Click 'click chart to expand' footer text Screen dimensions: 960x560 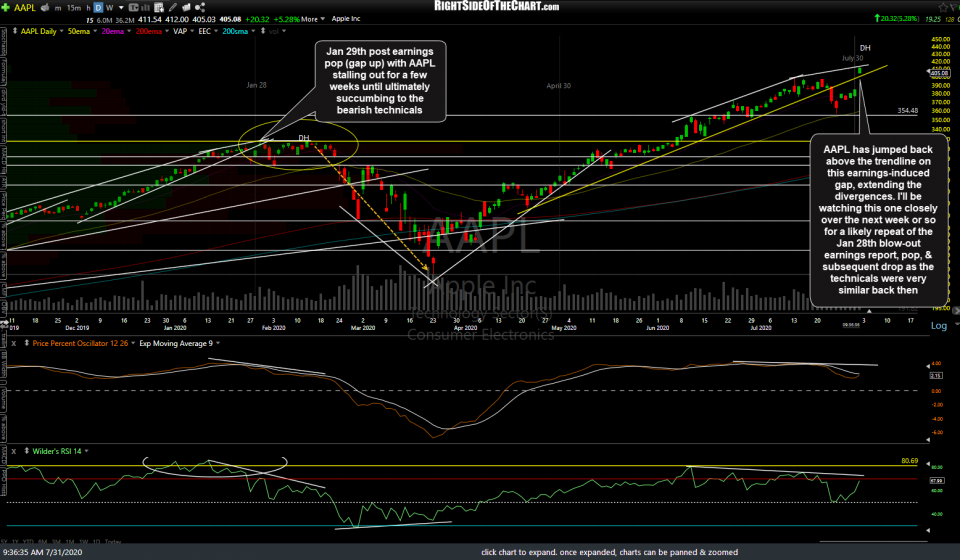pyautogui.click(x=609, y=552)
